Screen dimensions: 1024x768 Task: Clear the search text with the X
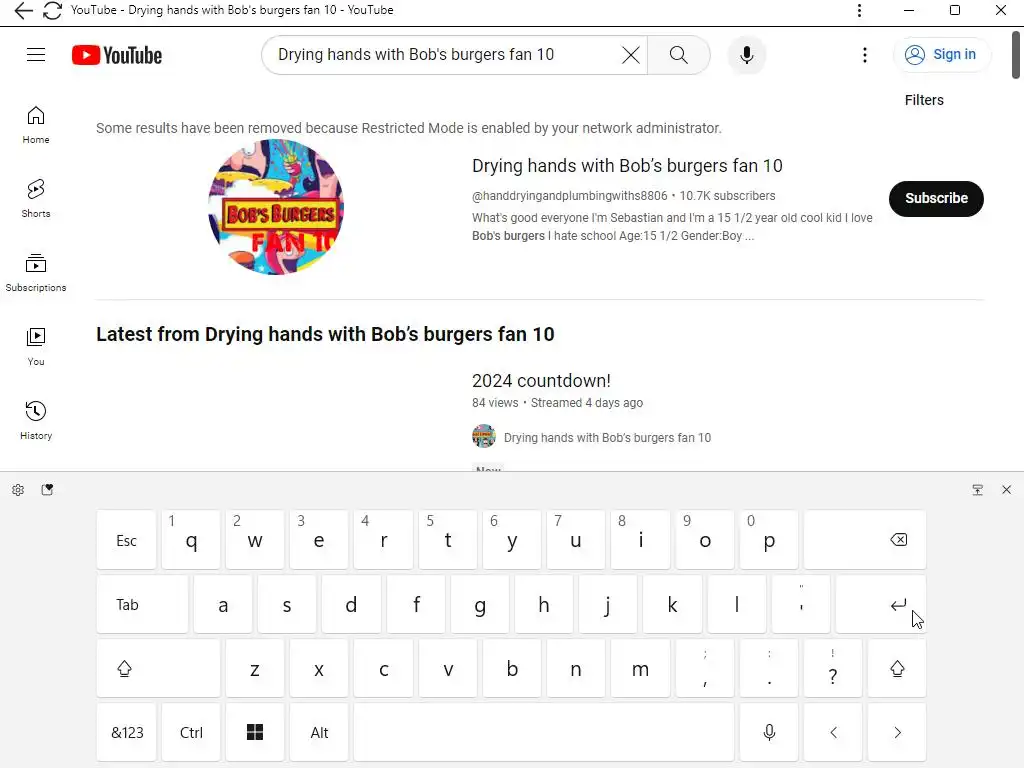point(630,55)
